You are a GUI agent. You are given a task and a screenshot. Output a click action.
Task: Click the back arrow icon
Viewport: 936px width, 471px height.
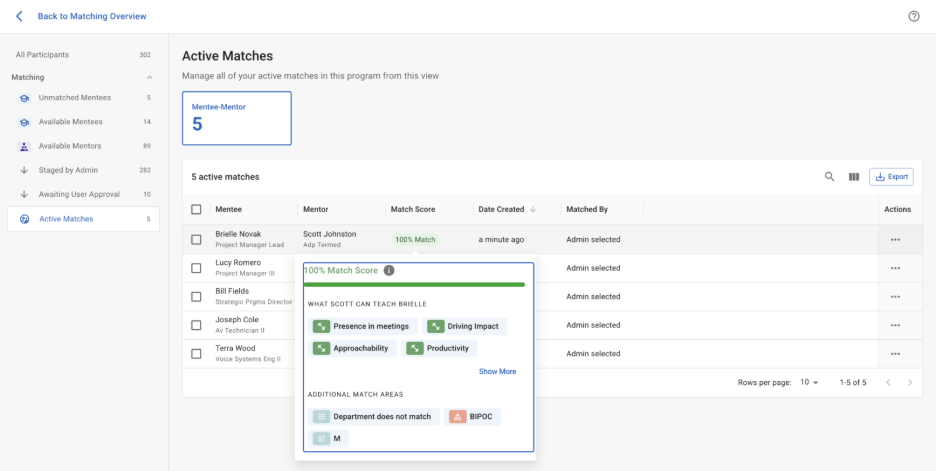(x=19, y=16)
